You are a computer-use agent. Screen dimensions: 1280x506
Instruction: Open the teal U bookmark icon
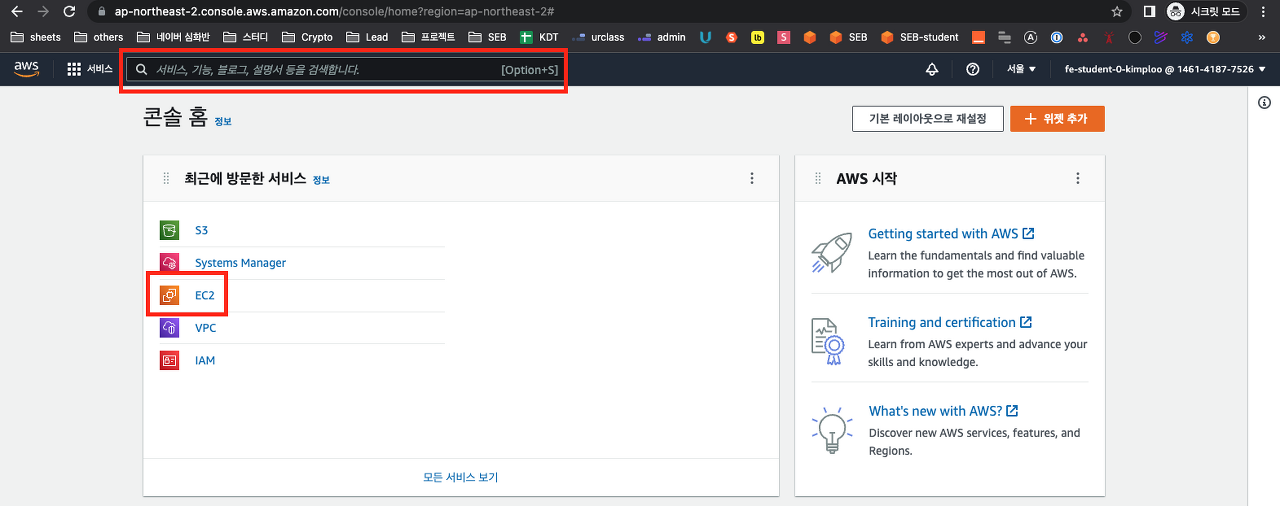coord(705,37)
